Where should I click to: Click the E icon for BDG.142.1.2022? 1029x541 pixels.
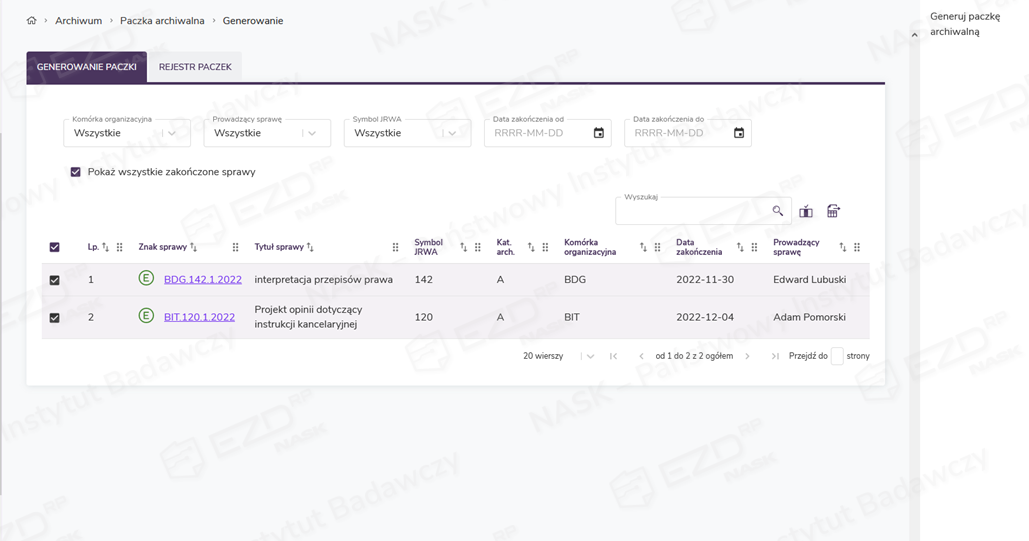click(146, 279)
